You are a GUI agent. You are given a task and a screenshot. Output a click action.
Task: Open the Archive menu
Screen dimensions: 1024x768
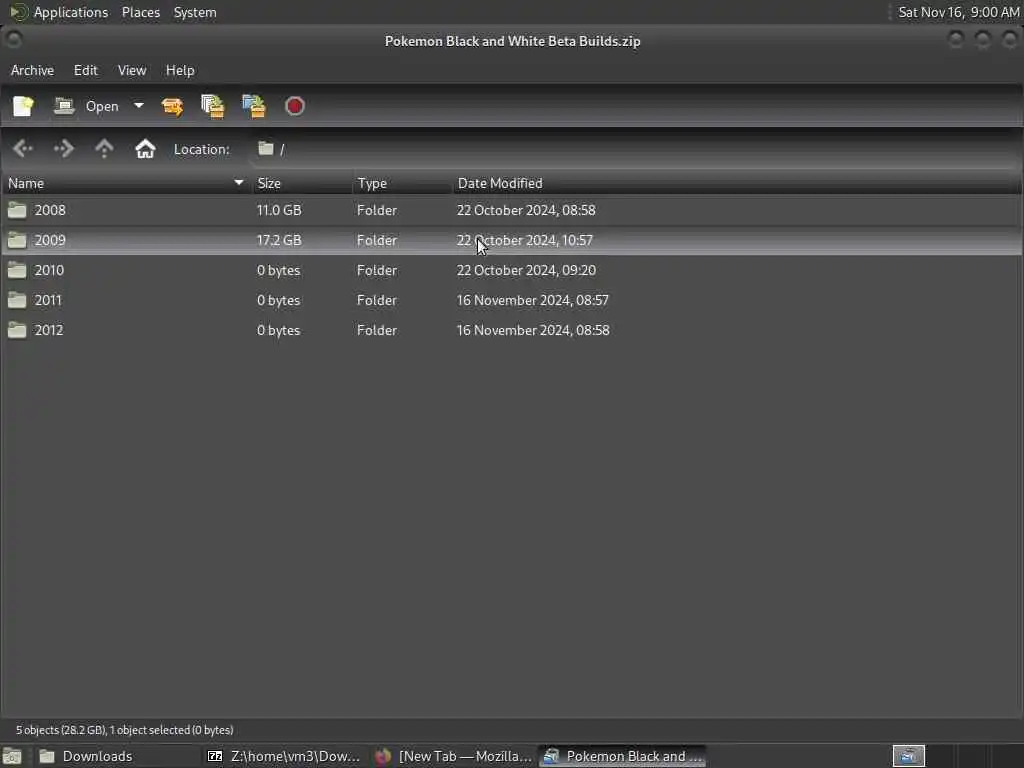click(x=33, y=70)
